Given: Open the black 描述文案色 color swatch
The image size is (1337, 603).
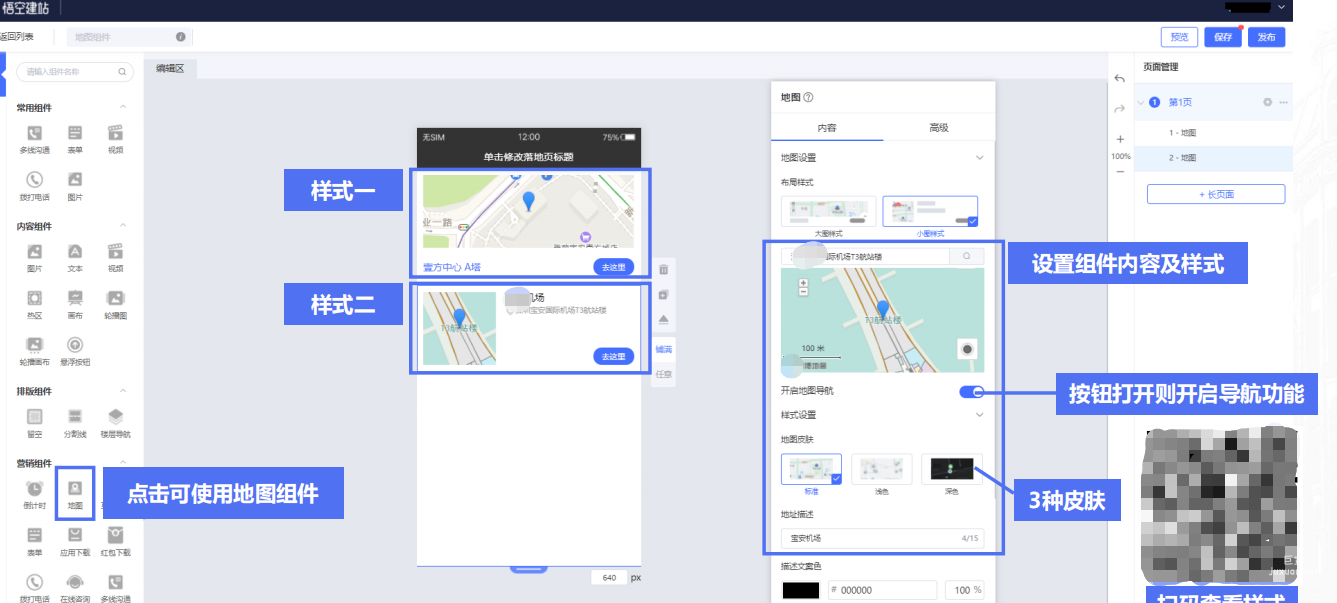Looking at the screenshot, I should [x=800, y=590].
